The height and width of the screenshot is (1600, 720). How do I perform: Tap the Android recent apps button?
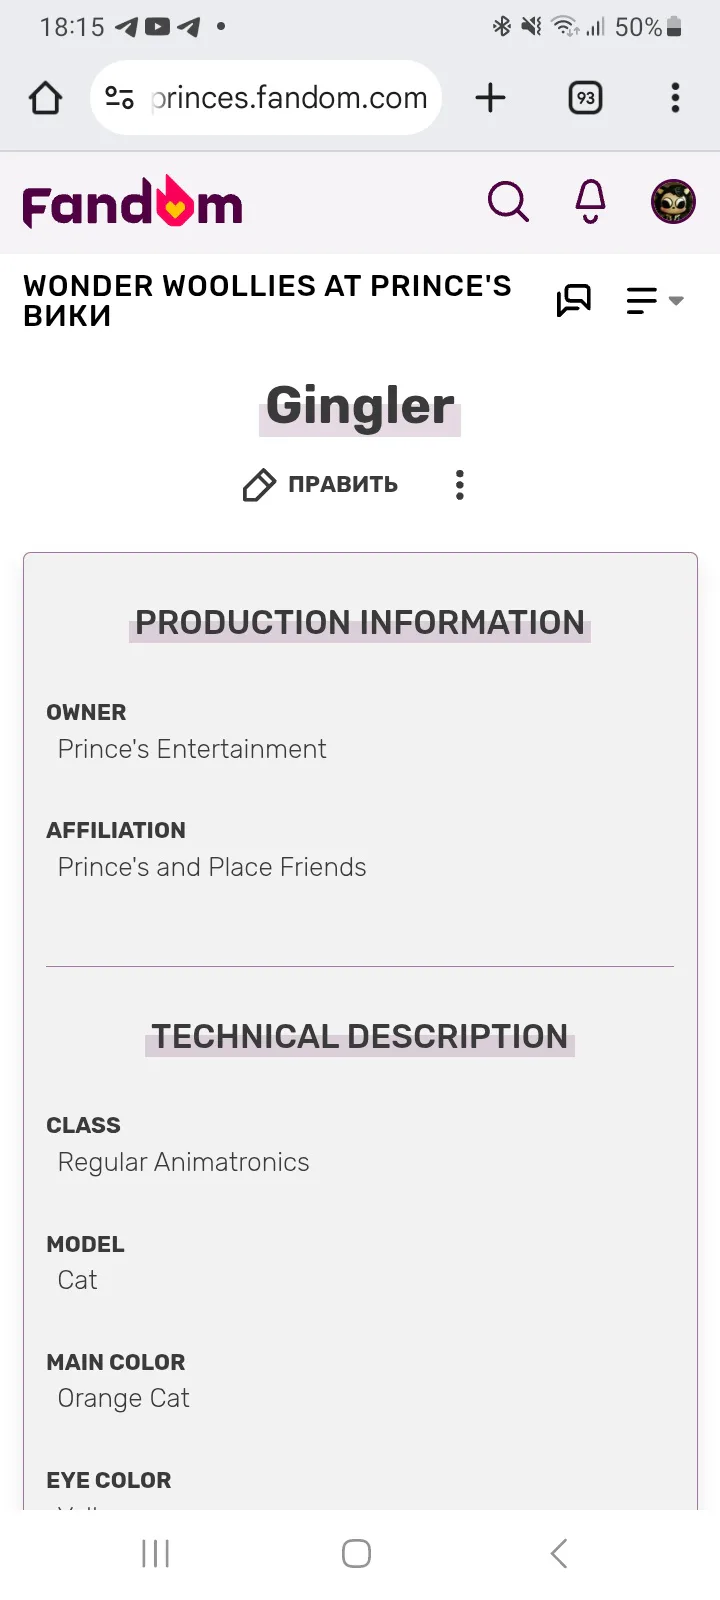coord(156,1553)
